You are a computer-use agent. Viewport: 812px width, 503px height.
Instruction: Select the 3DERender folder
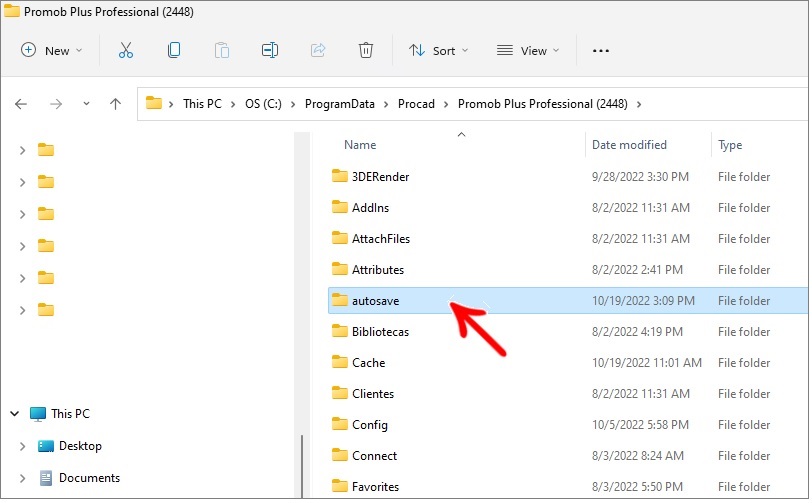point(568,177)
